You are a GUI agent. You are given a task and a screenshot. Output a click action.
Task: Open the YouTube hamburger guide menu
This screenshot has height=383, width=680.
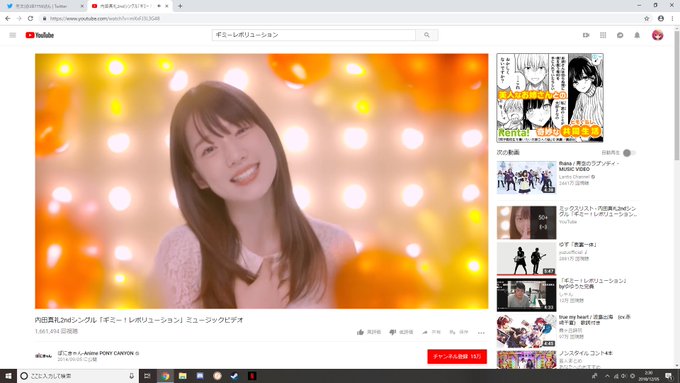click(x=13, y=35)
